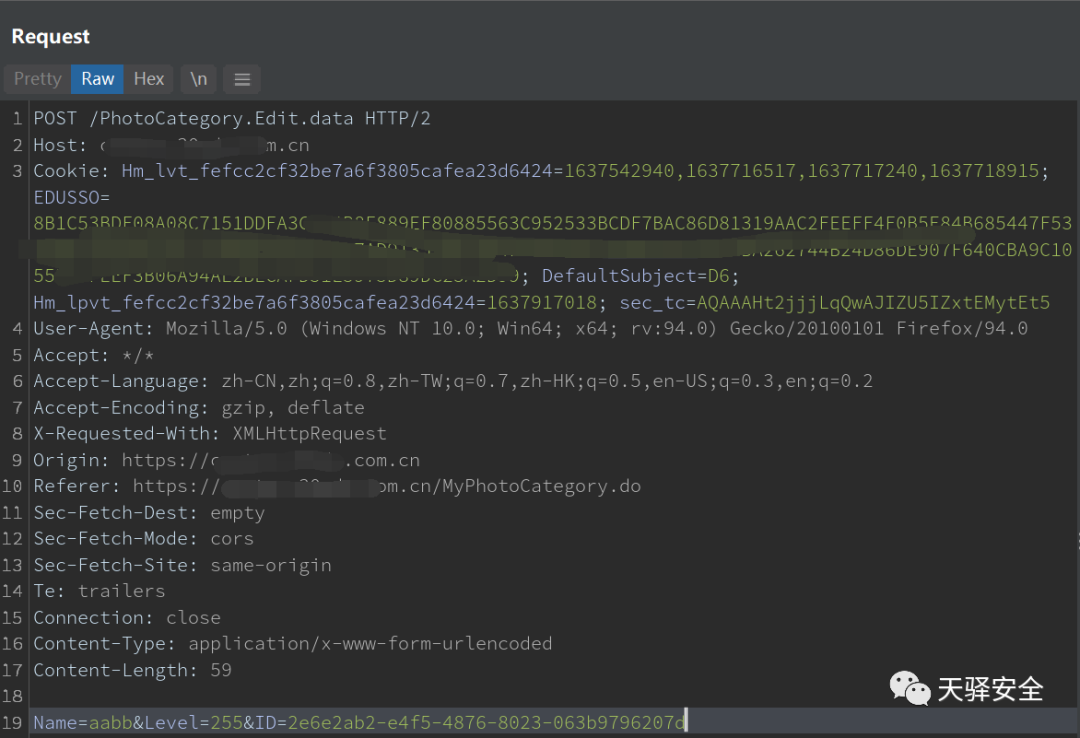Click the ID parameter GUID value
This screenshot has height=738, width=1080.
coord(487,722)
